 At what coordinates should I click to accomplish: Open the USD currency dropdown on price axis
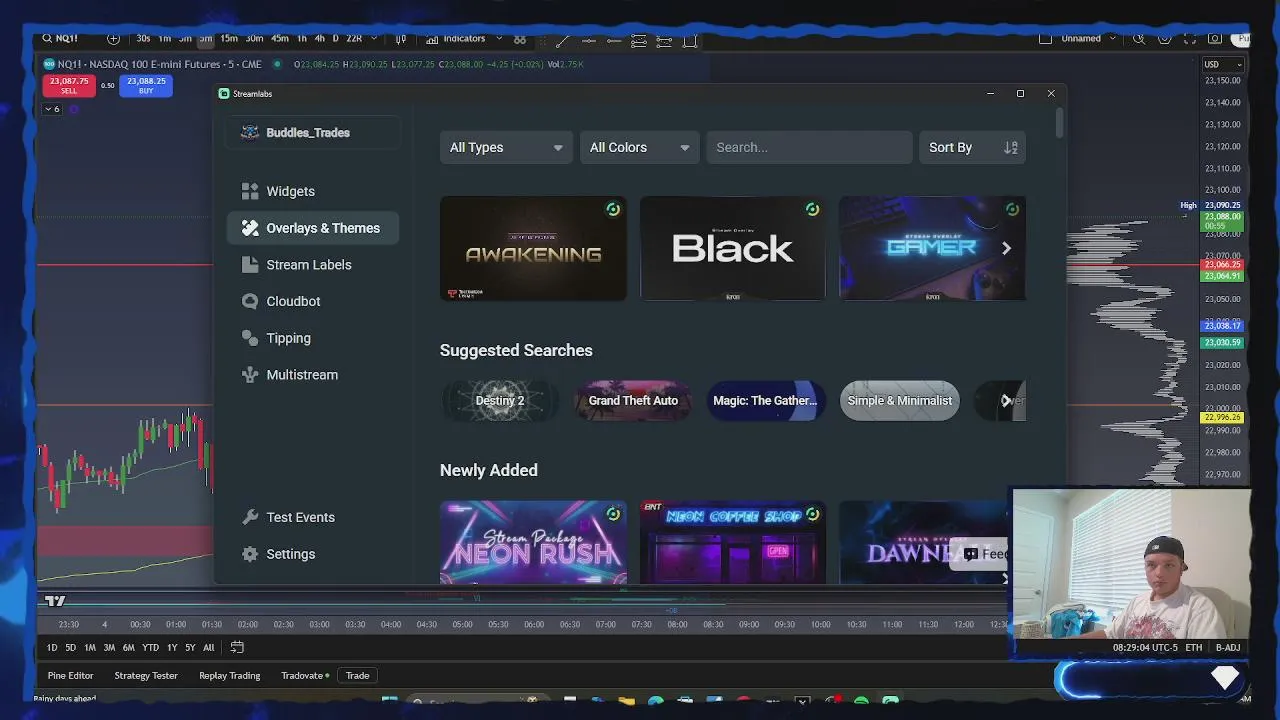pyautogui.click(x=1223, y=64)
